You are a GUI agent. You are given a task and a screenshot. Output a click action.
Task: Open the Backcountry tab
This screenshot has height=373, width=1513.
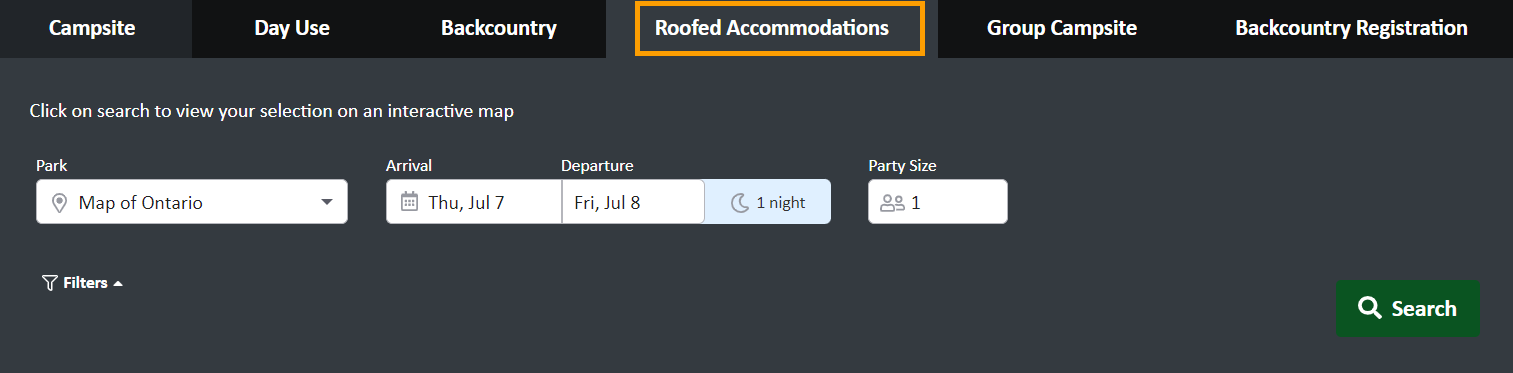click(499, 29)
